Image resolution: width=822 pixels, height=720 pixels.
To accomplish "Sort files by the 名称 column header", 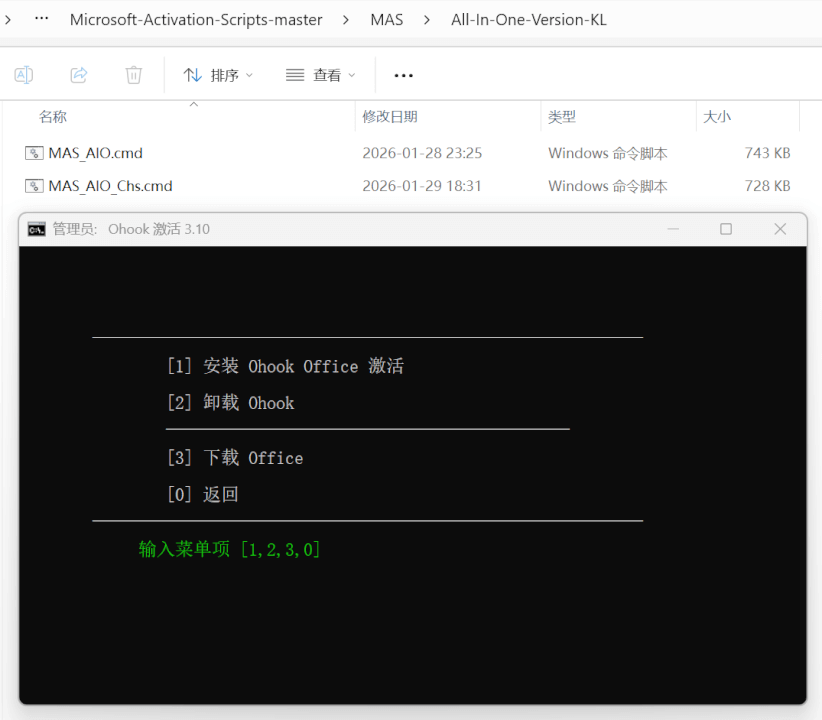I will pos(53,117).
